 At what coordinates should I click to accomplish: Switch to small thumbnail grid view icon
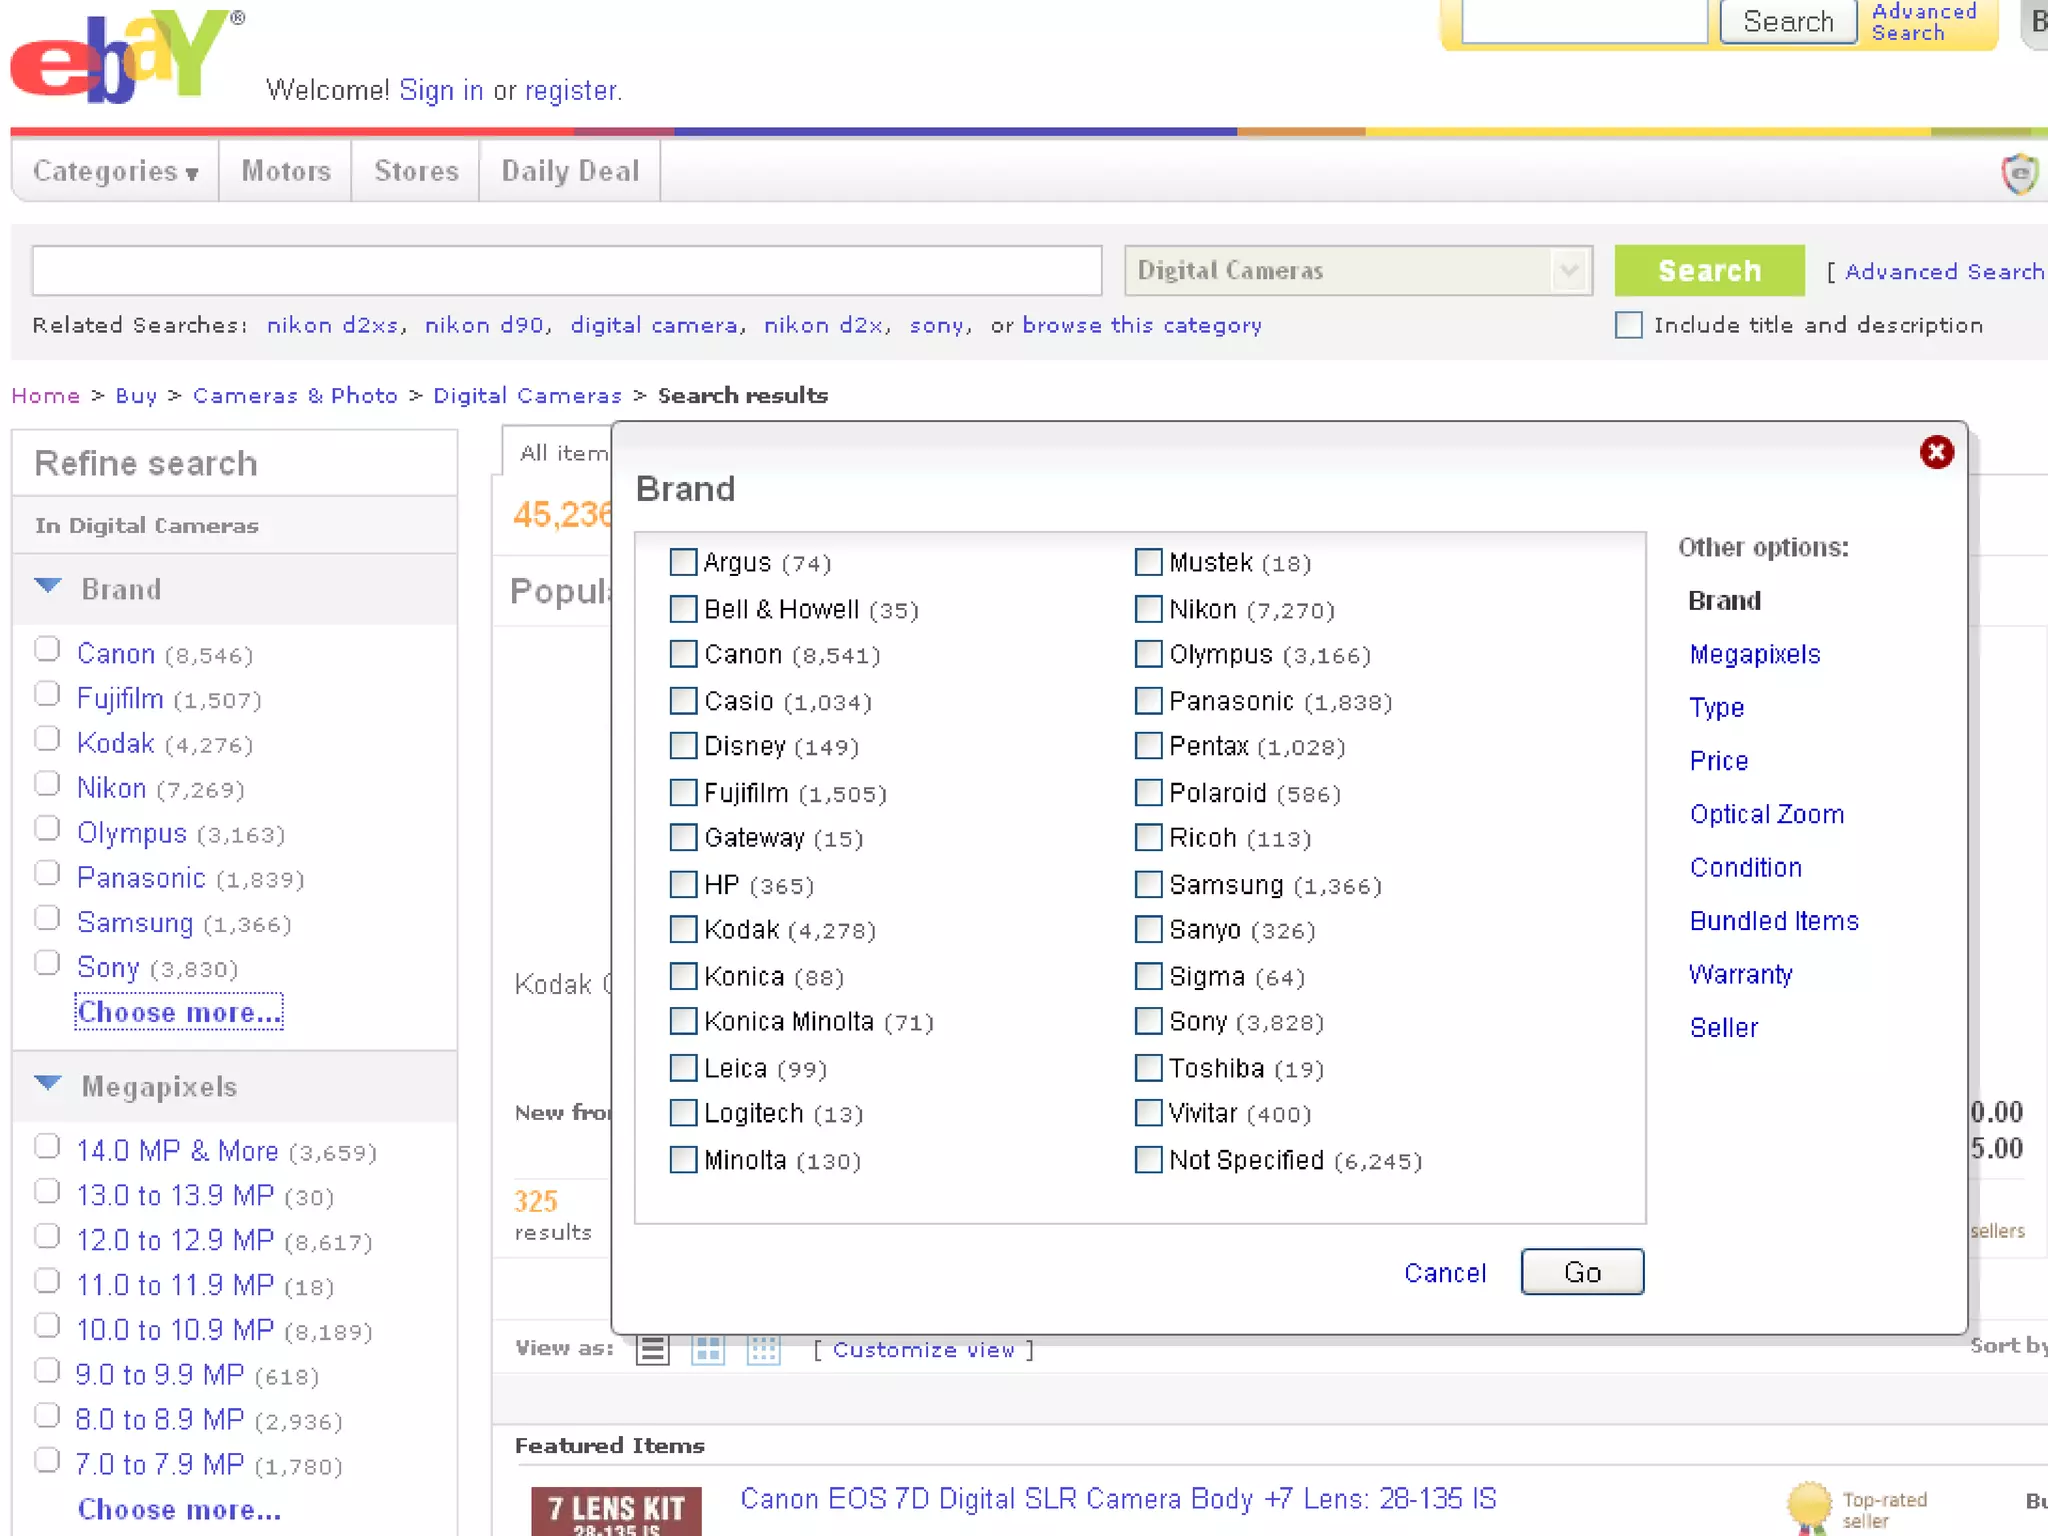[764, 1349]
